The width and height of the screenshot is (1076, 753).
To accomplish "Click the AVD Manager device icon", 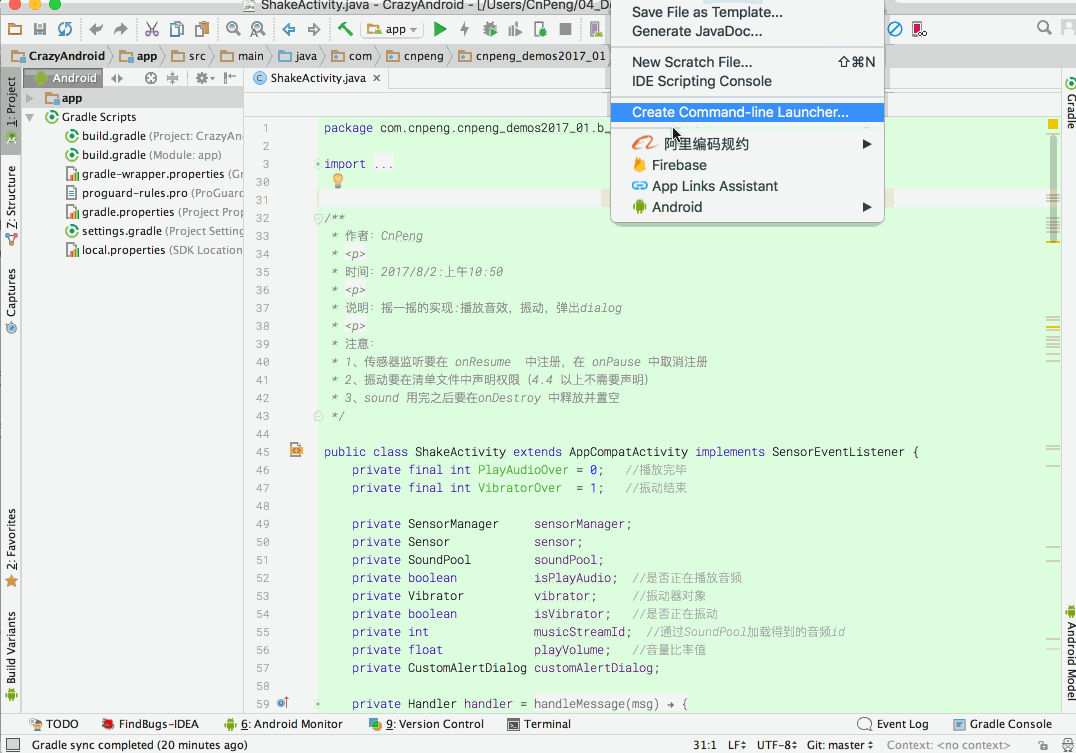I will 595,29.
